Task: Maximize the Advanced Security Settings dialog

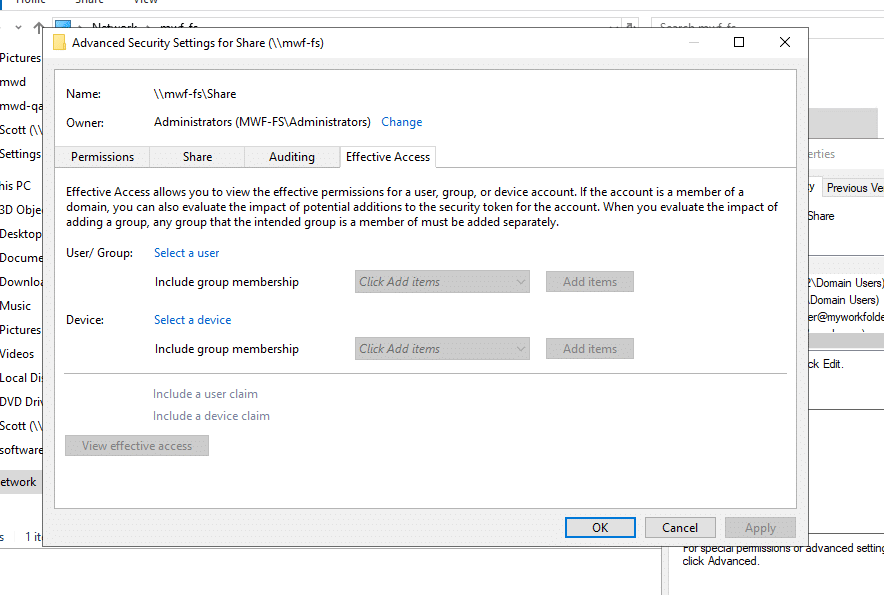Action: coord(739,42)
